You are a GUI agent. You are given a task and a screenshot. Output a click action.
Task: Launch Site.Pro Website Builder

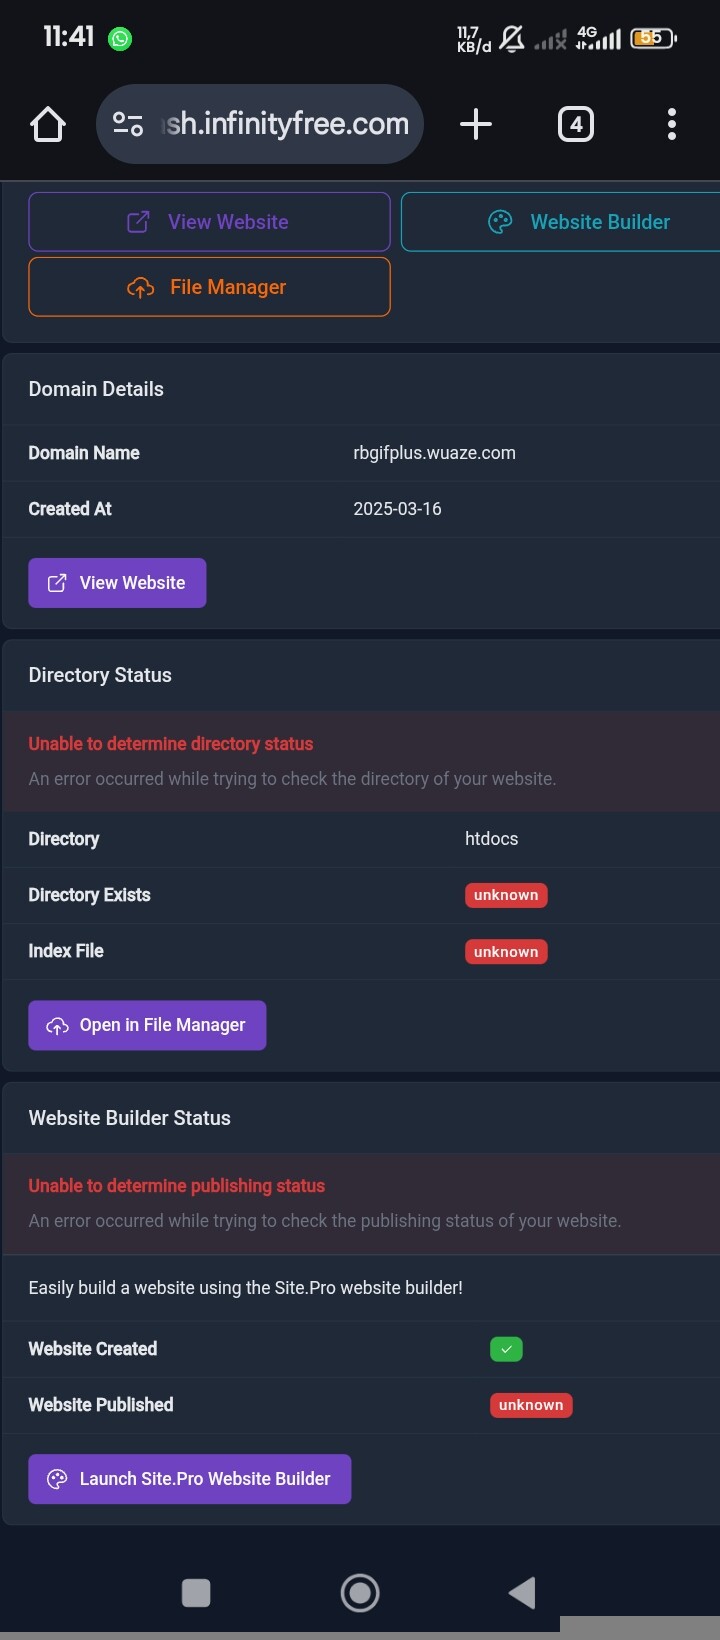click(x=189, y=1479)
